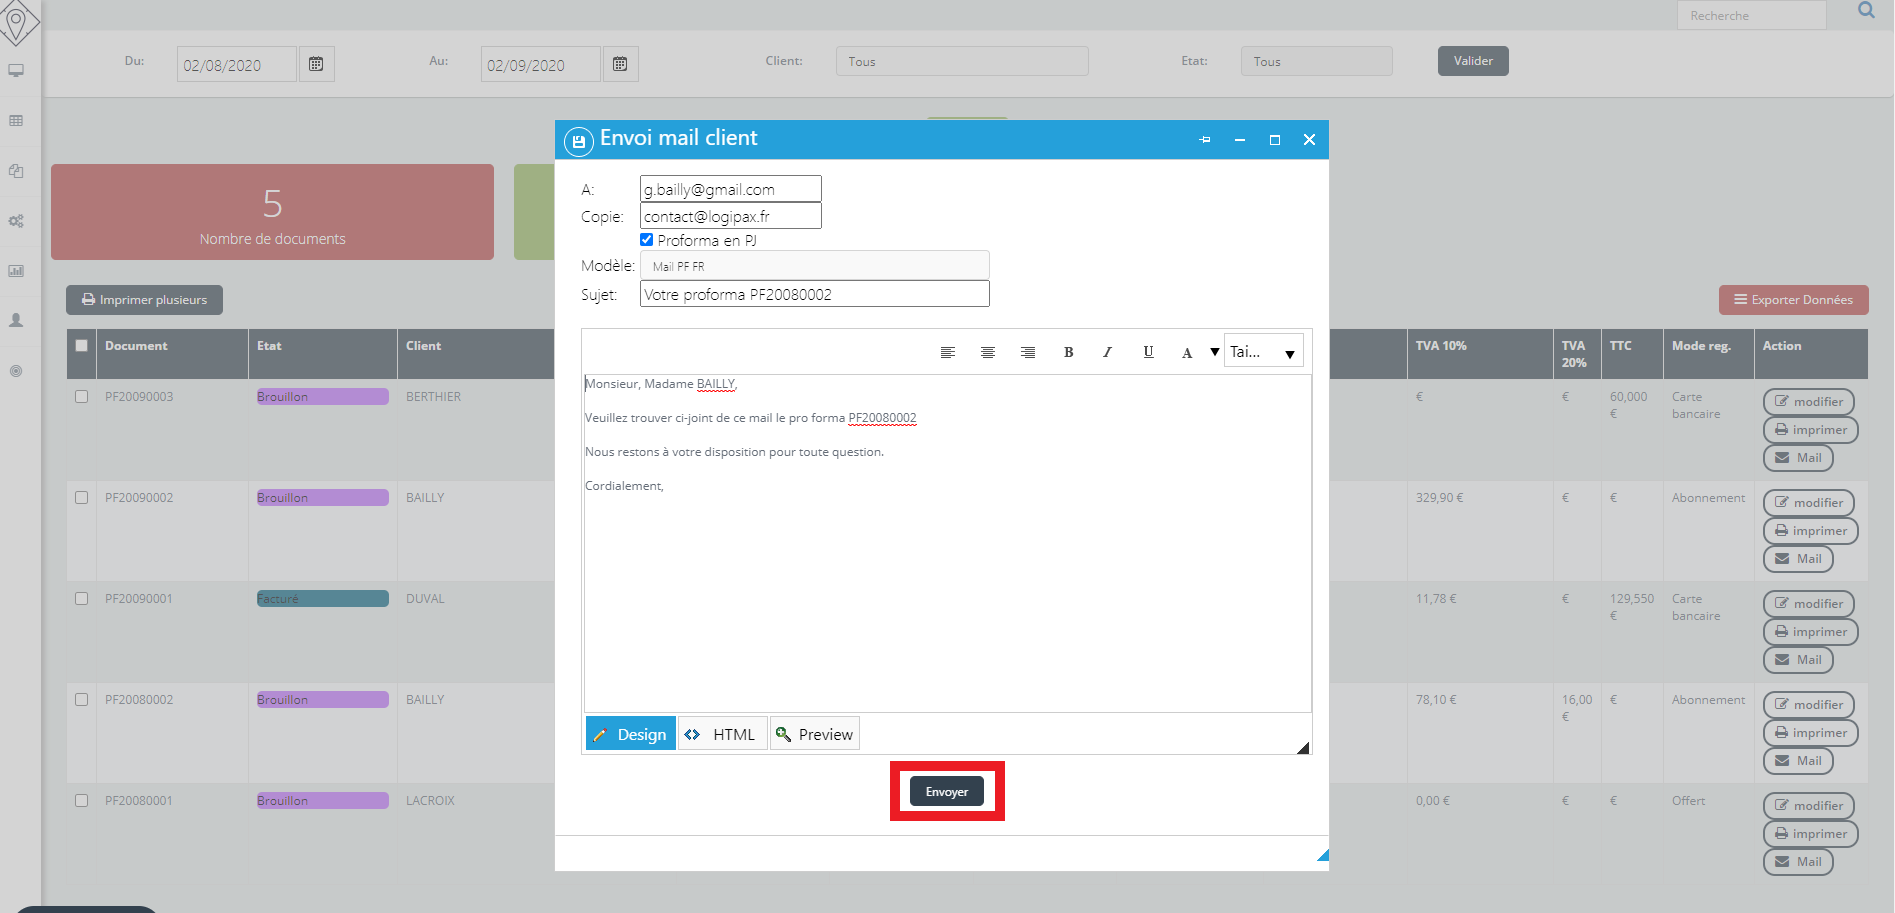Open the Modèle template dropdown
Image resolution: width=1895 pixels, height=913 pixels.
(814, 266)
